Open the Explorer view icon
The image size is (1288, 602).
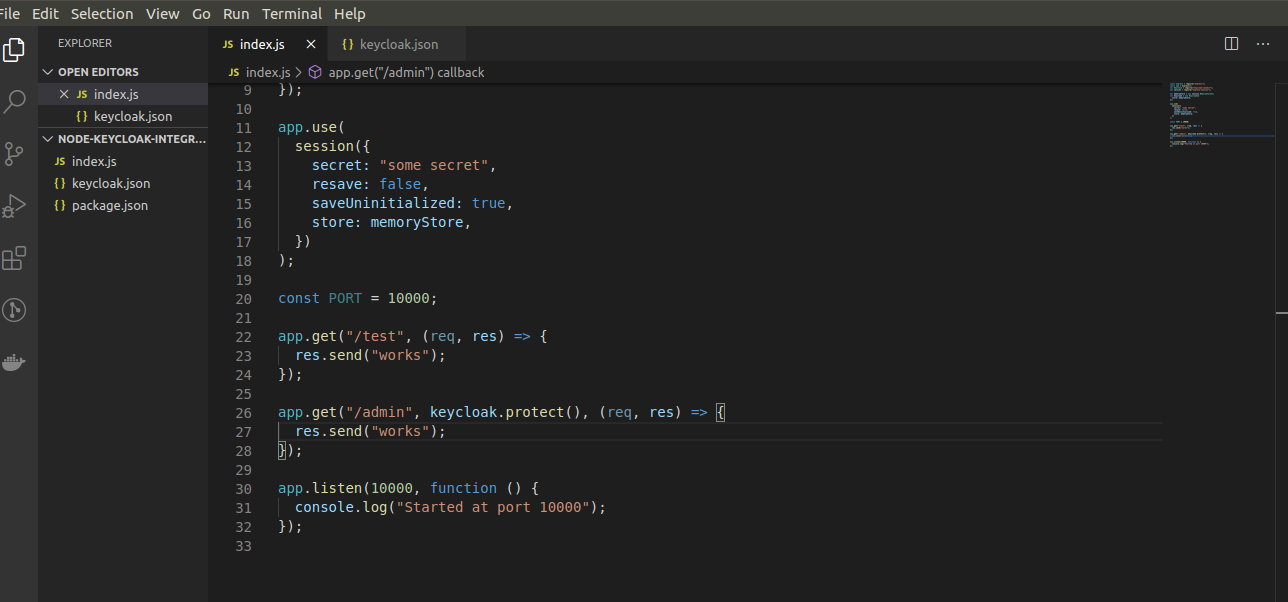[14, 49]
